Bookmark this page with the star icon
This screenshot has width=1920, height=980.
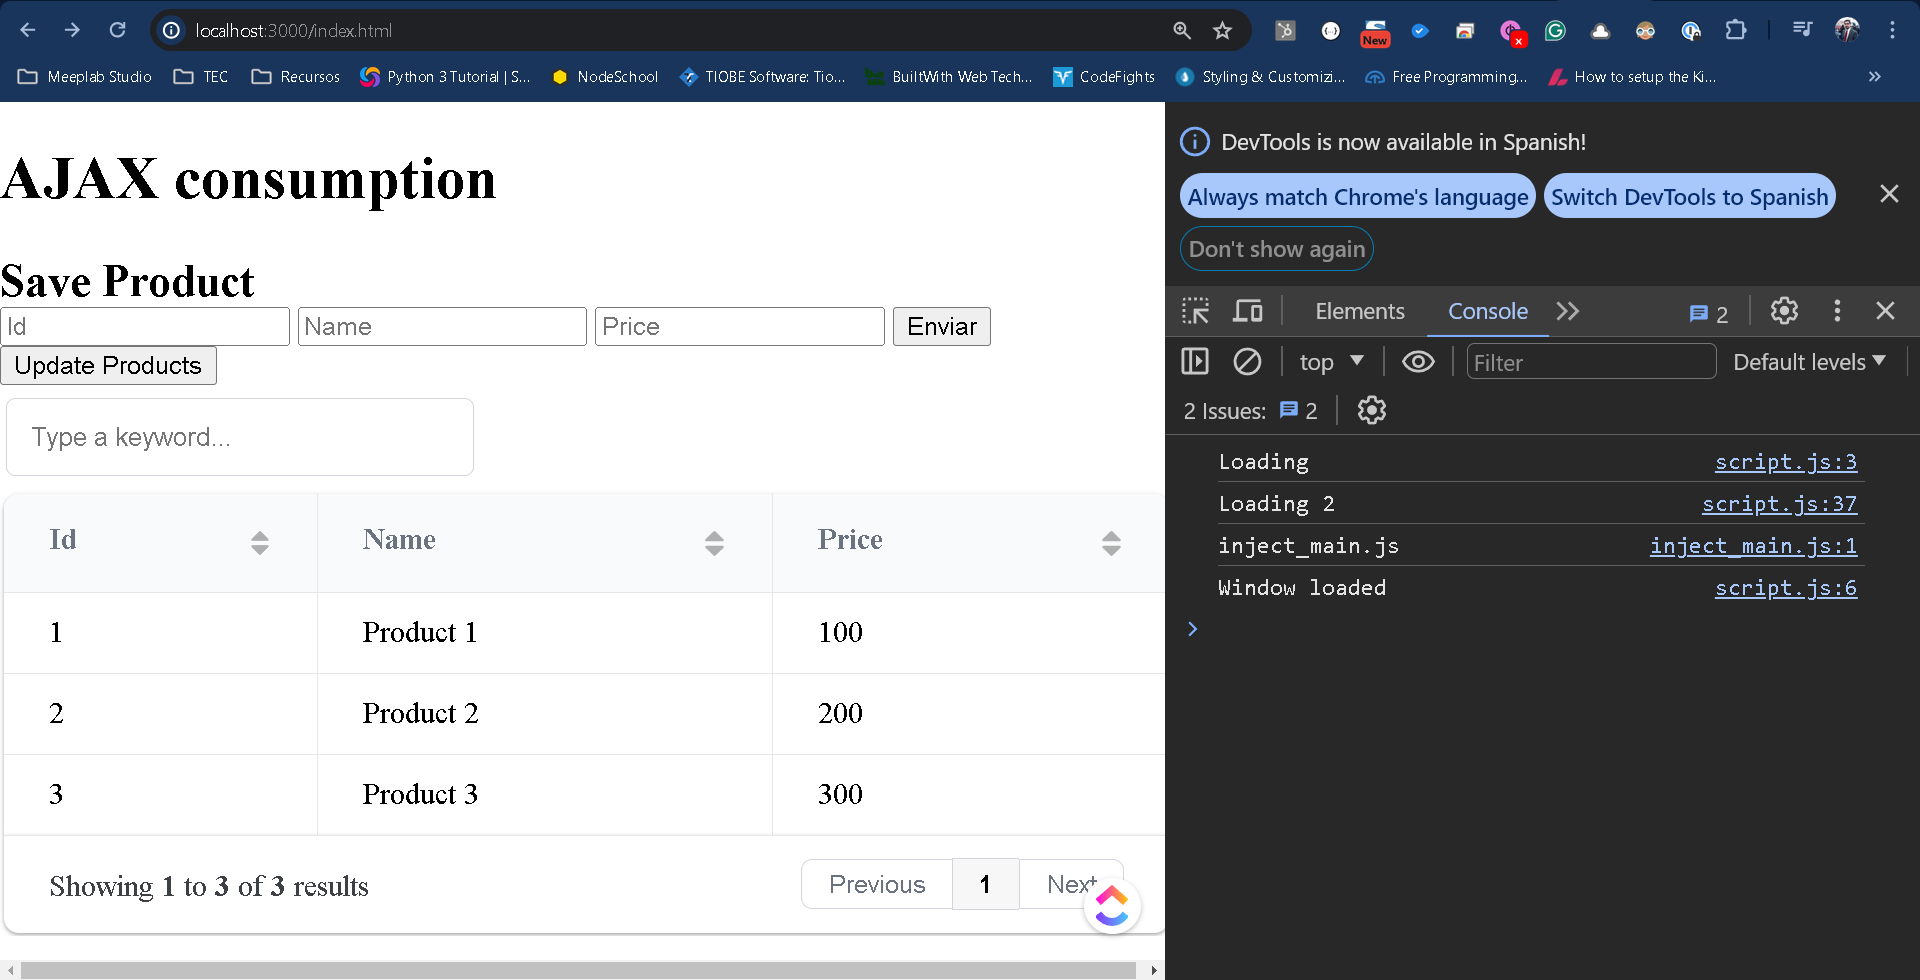[x=1222, y=31]
